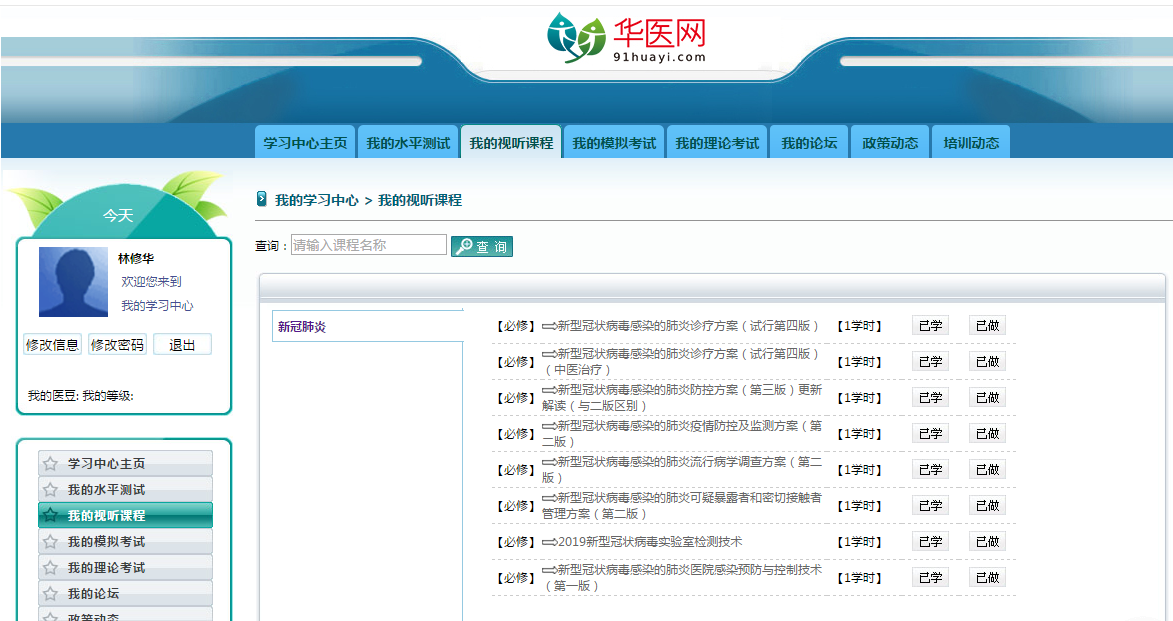Screen dimensions: 1173x621
Task: Open the 我的水平测试 top tab
Action: (x=408, y=143)
